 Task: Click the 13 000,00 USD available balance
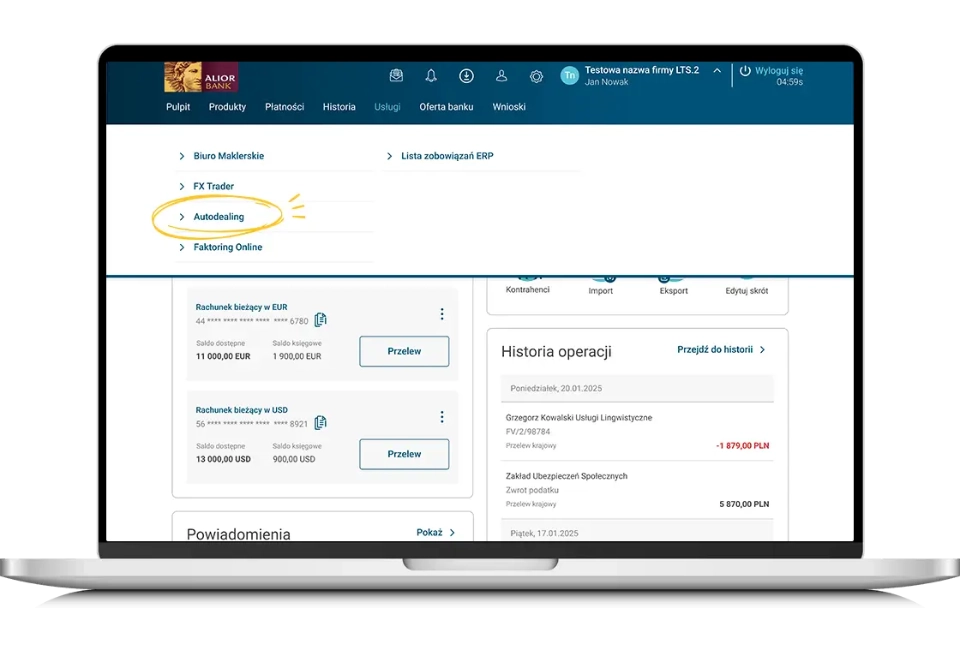pyautogui.click(x=223, y=459)
